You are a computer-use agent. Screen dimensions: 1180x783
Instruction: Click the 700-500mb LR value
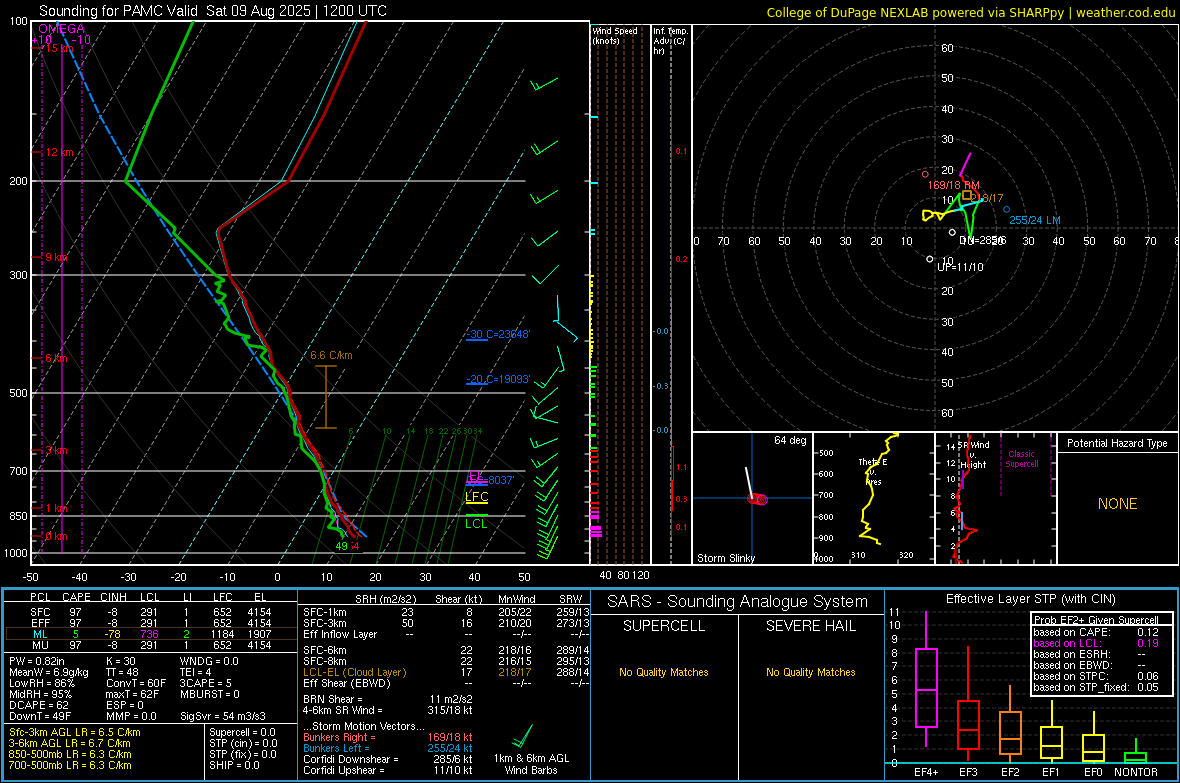(70, 765)
